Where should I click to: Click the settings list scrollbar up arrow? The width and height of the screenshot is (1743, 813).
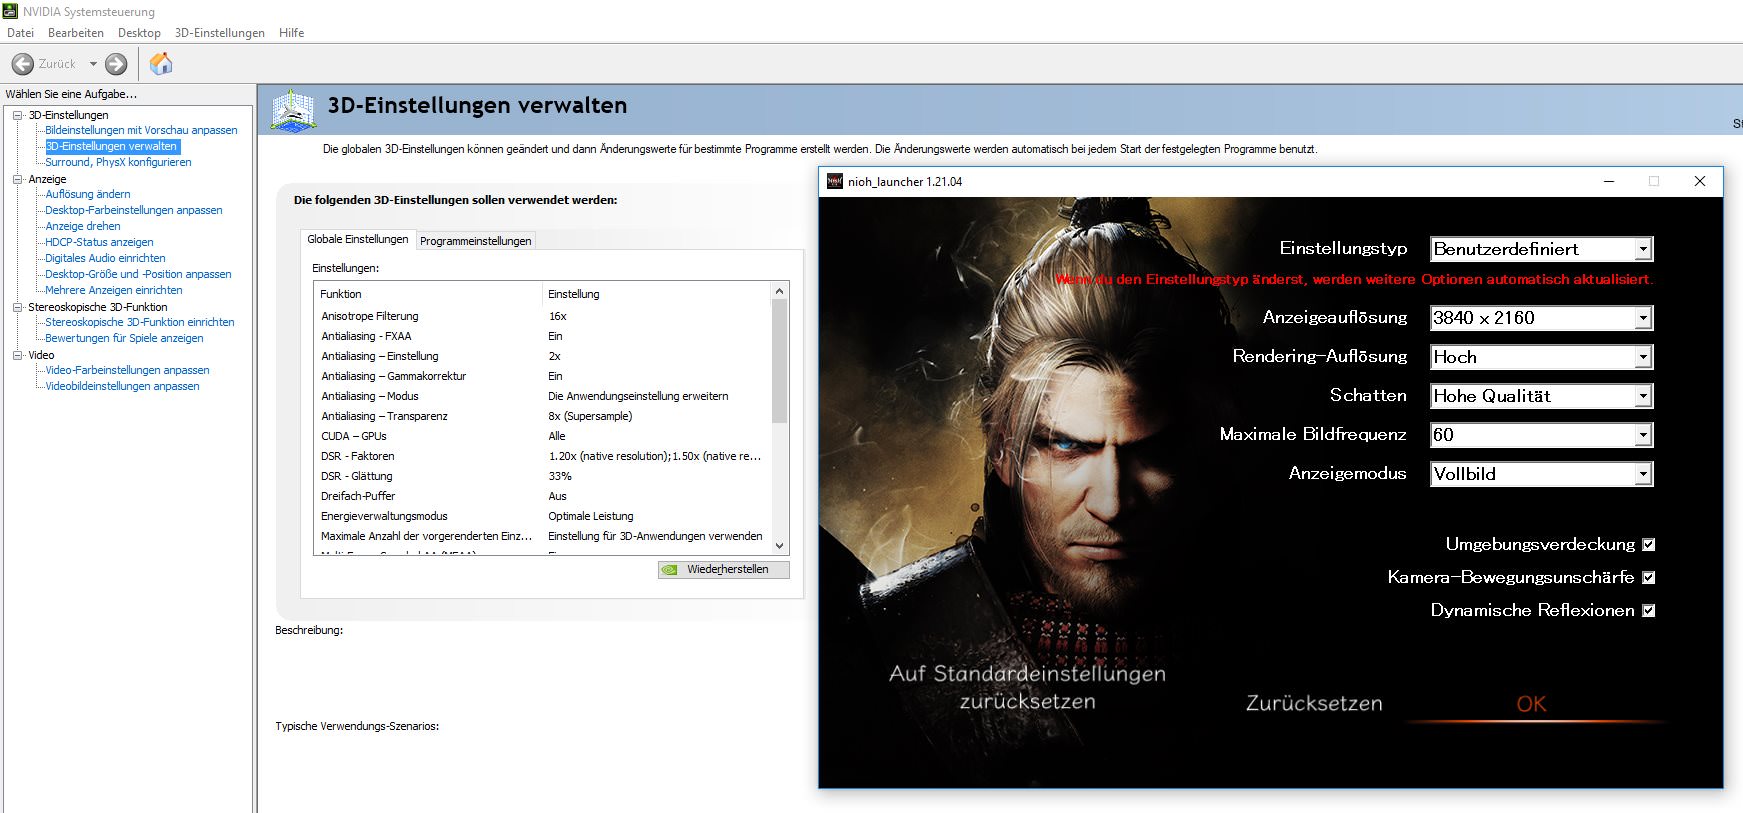click(780, 291)
